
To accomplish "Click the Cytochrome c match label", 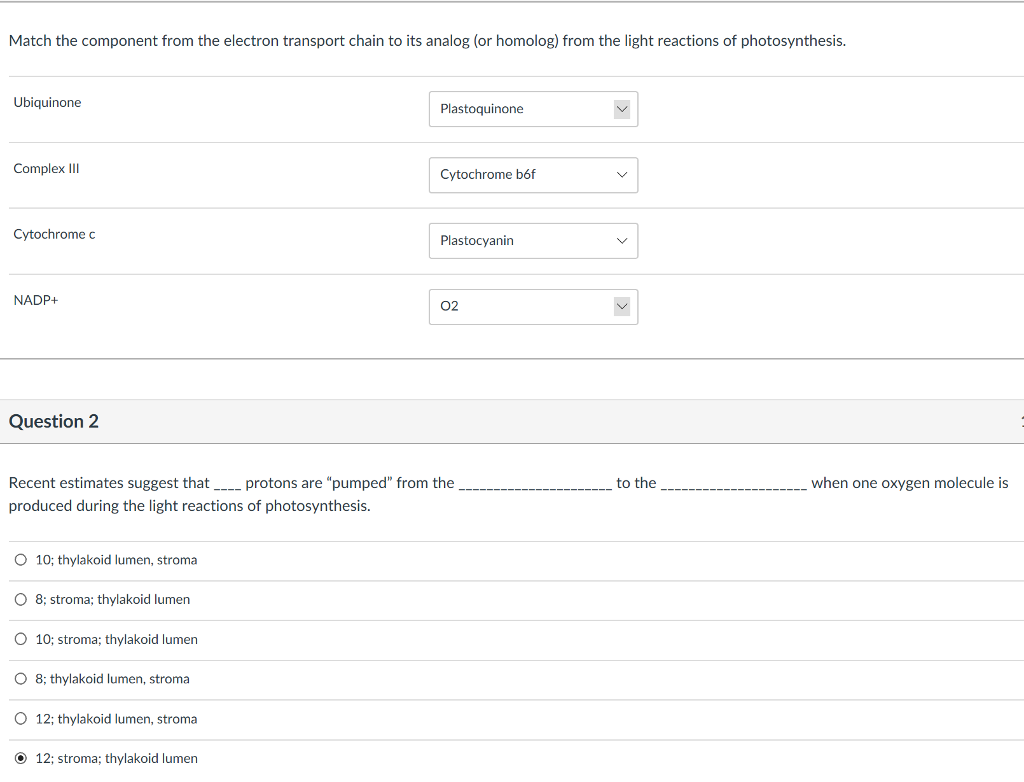I will (x=54, y=235).
